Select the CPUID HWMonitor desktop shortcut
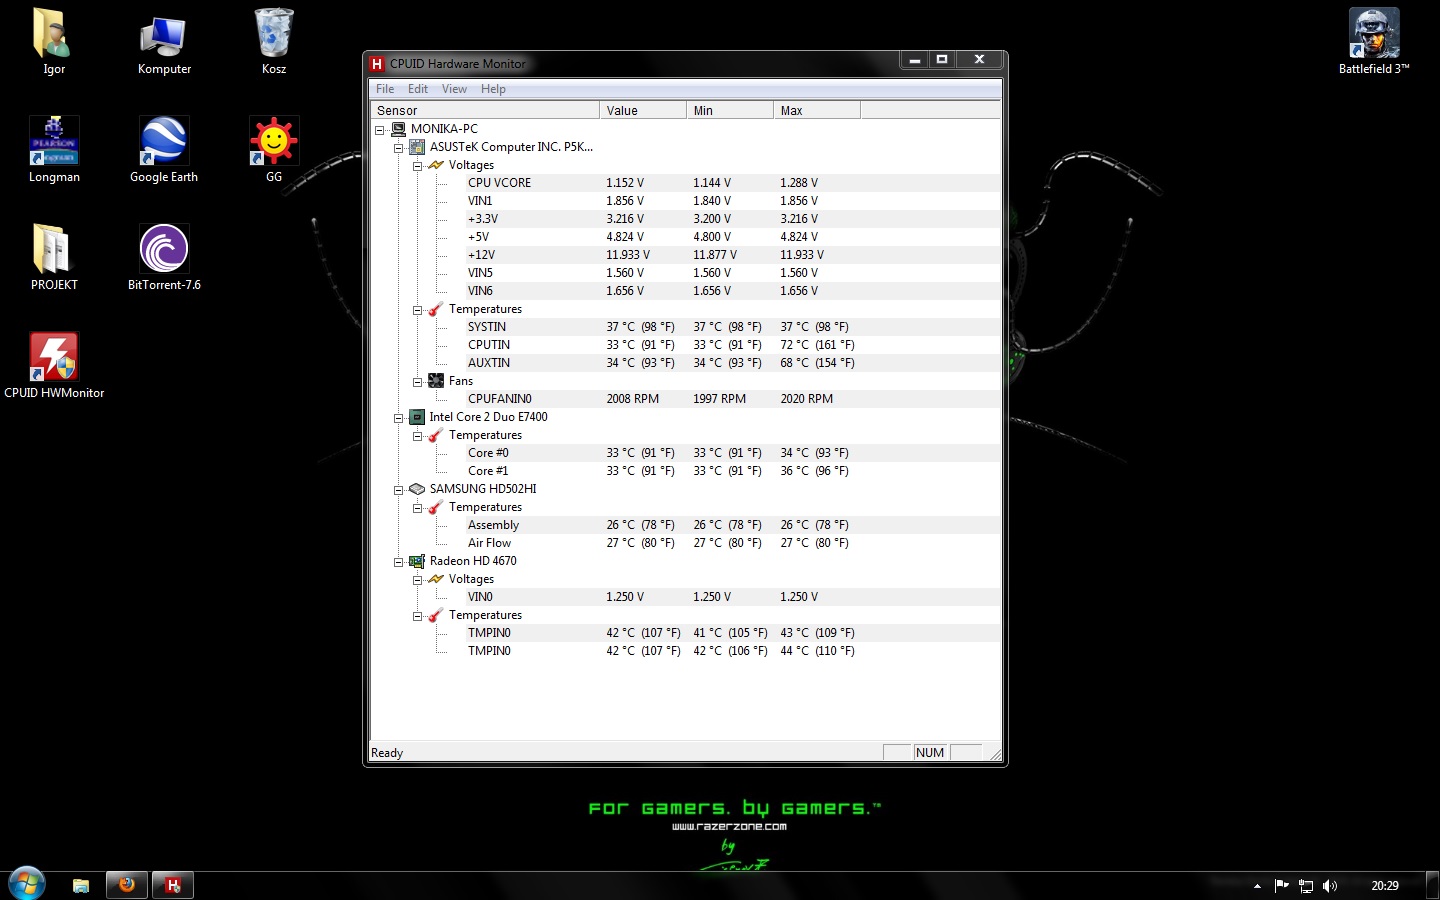 point(54,366)
